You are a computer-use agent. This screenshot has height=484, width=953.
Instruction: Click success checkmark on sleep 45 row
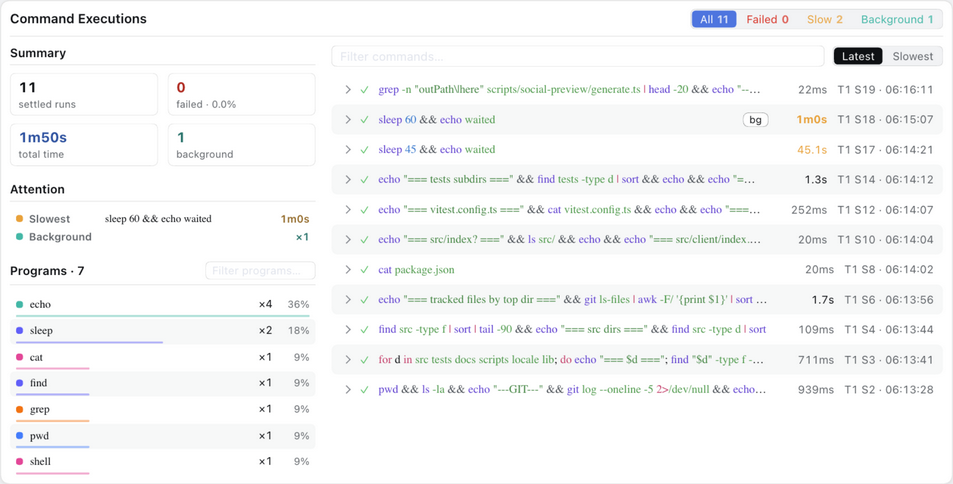(365, 150)
